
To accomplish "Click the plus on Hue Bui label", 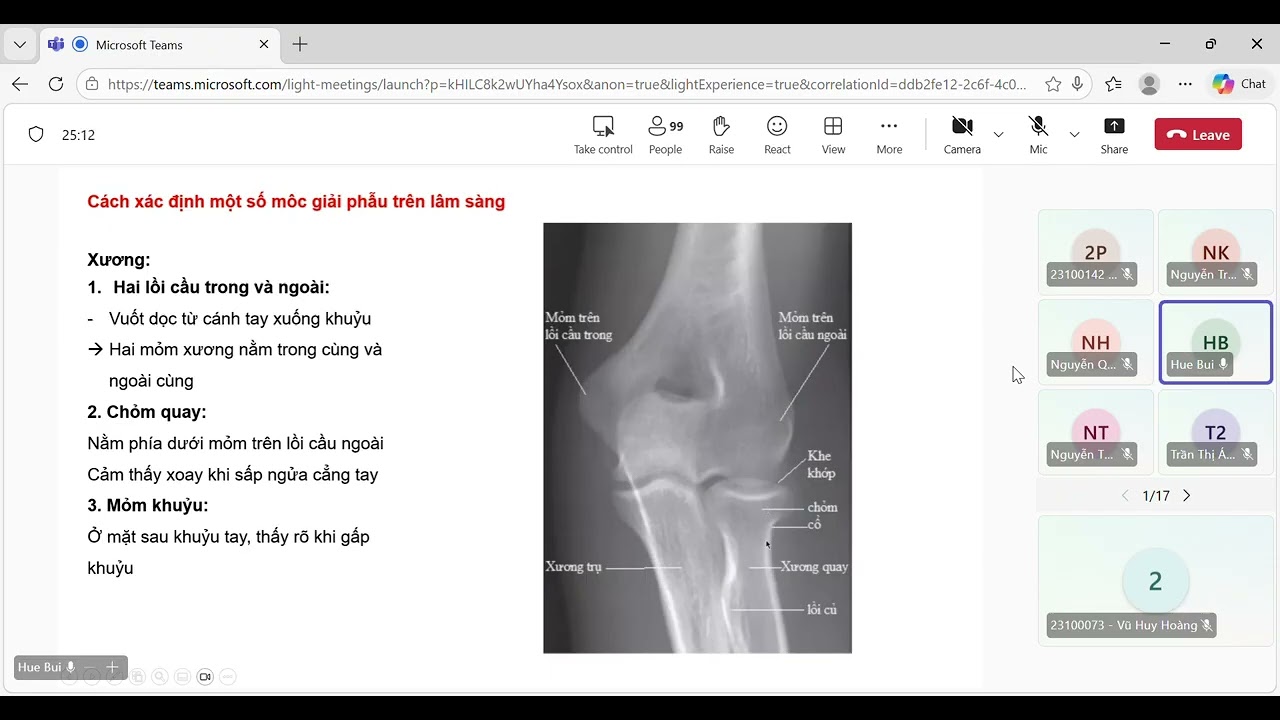I will point(112,667).
